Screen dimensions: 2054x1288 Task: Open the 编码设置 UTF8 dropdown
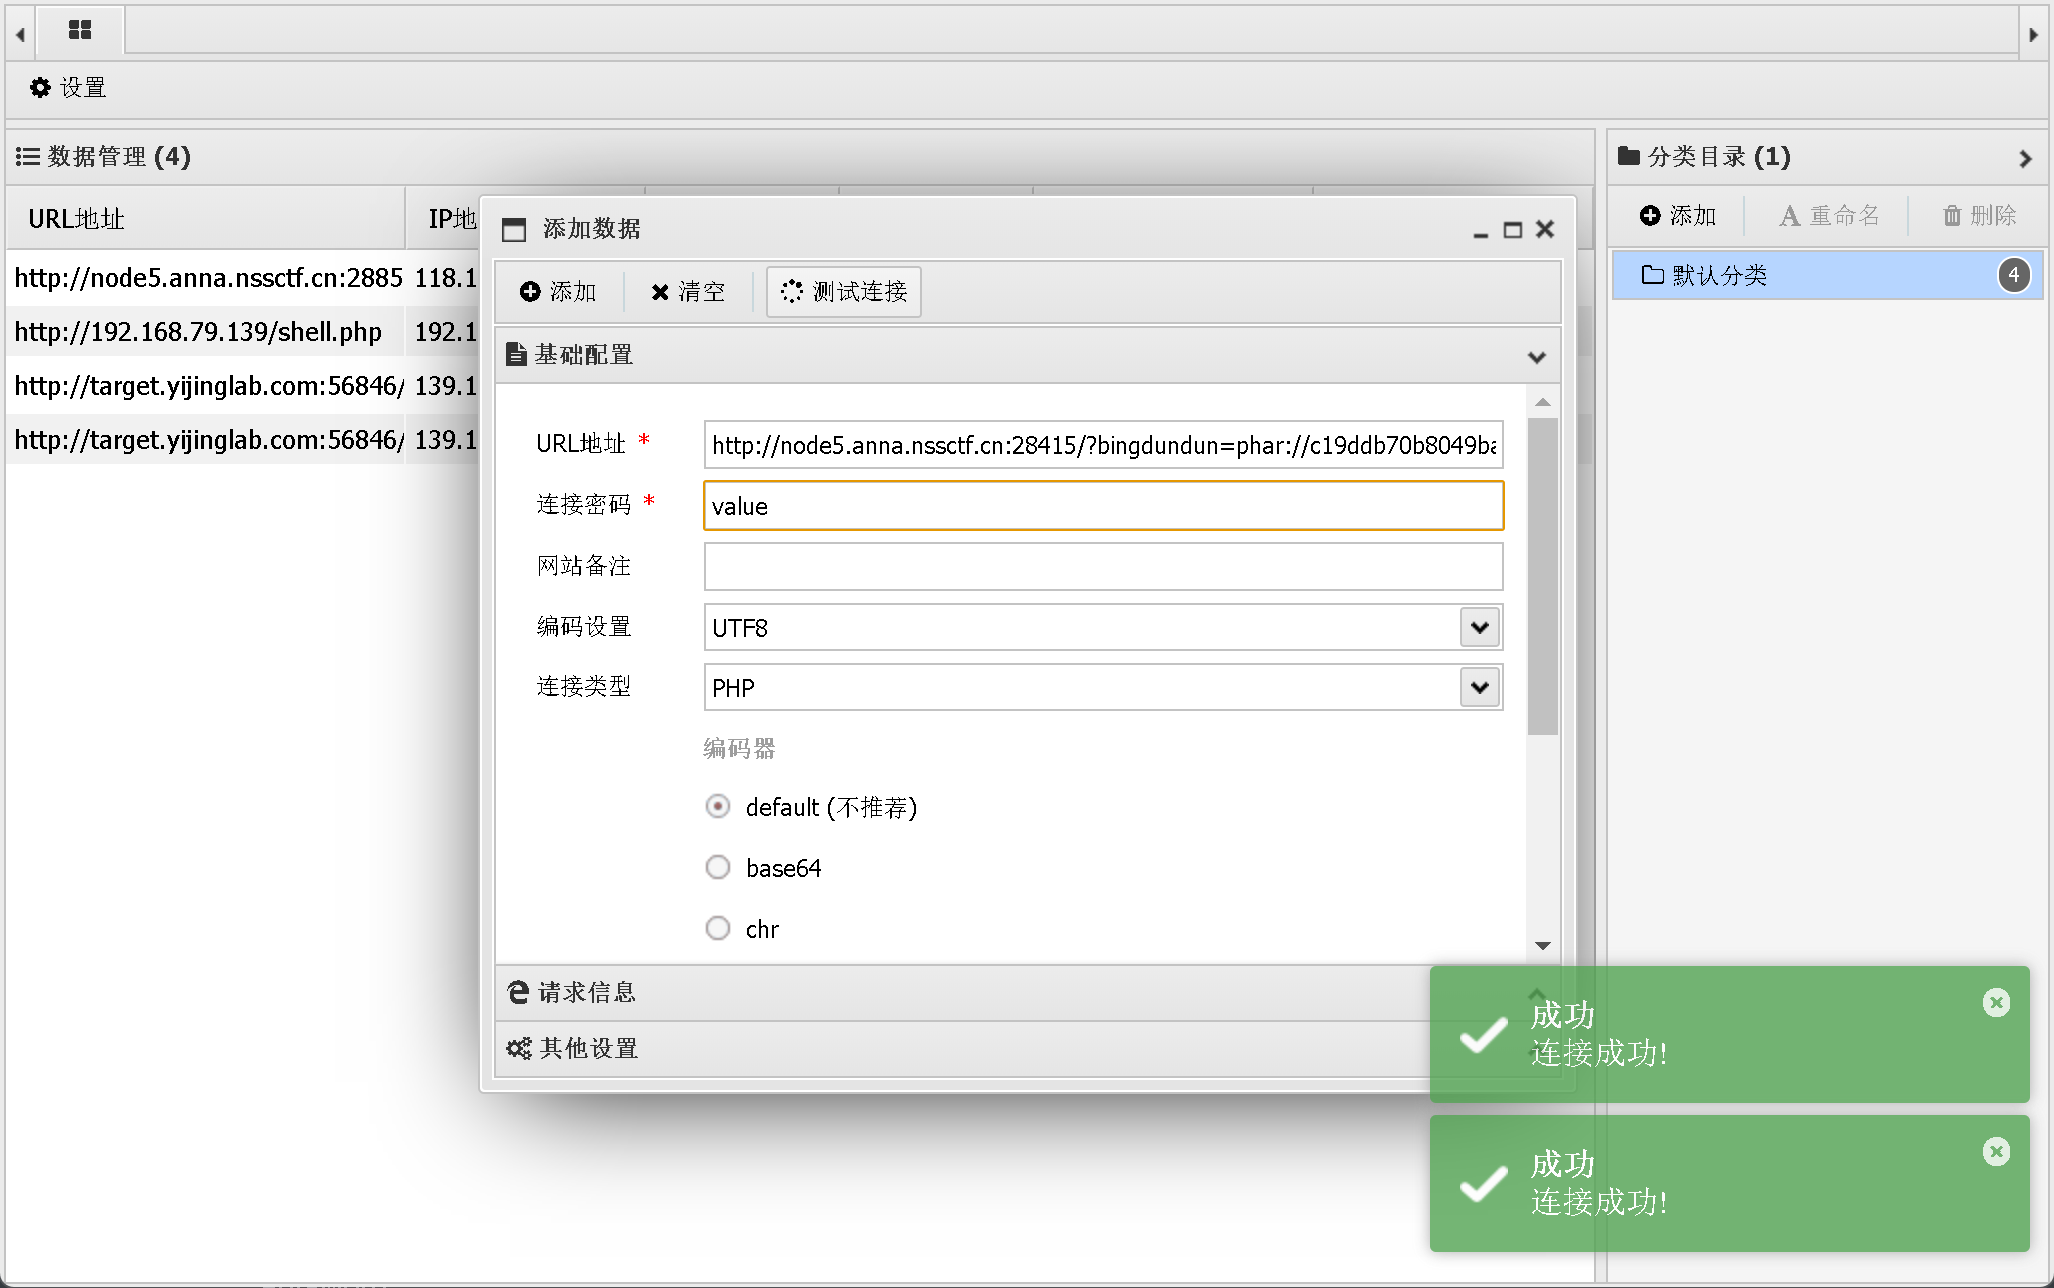[x=1480, y=628]
